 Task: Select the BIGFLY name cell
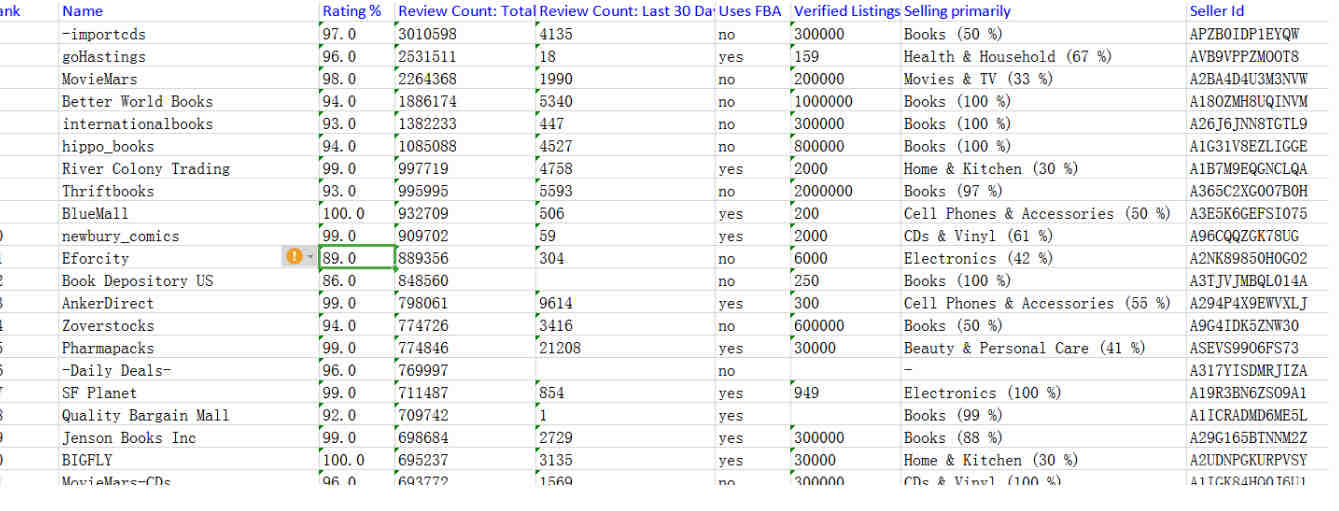87,460
